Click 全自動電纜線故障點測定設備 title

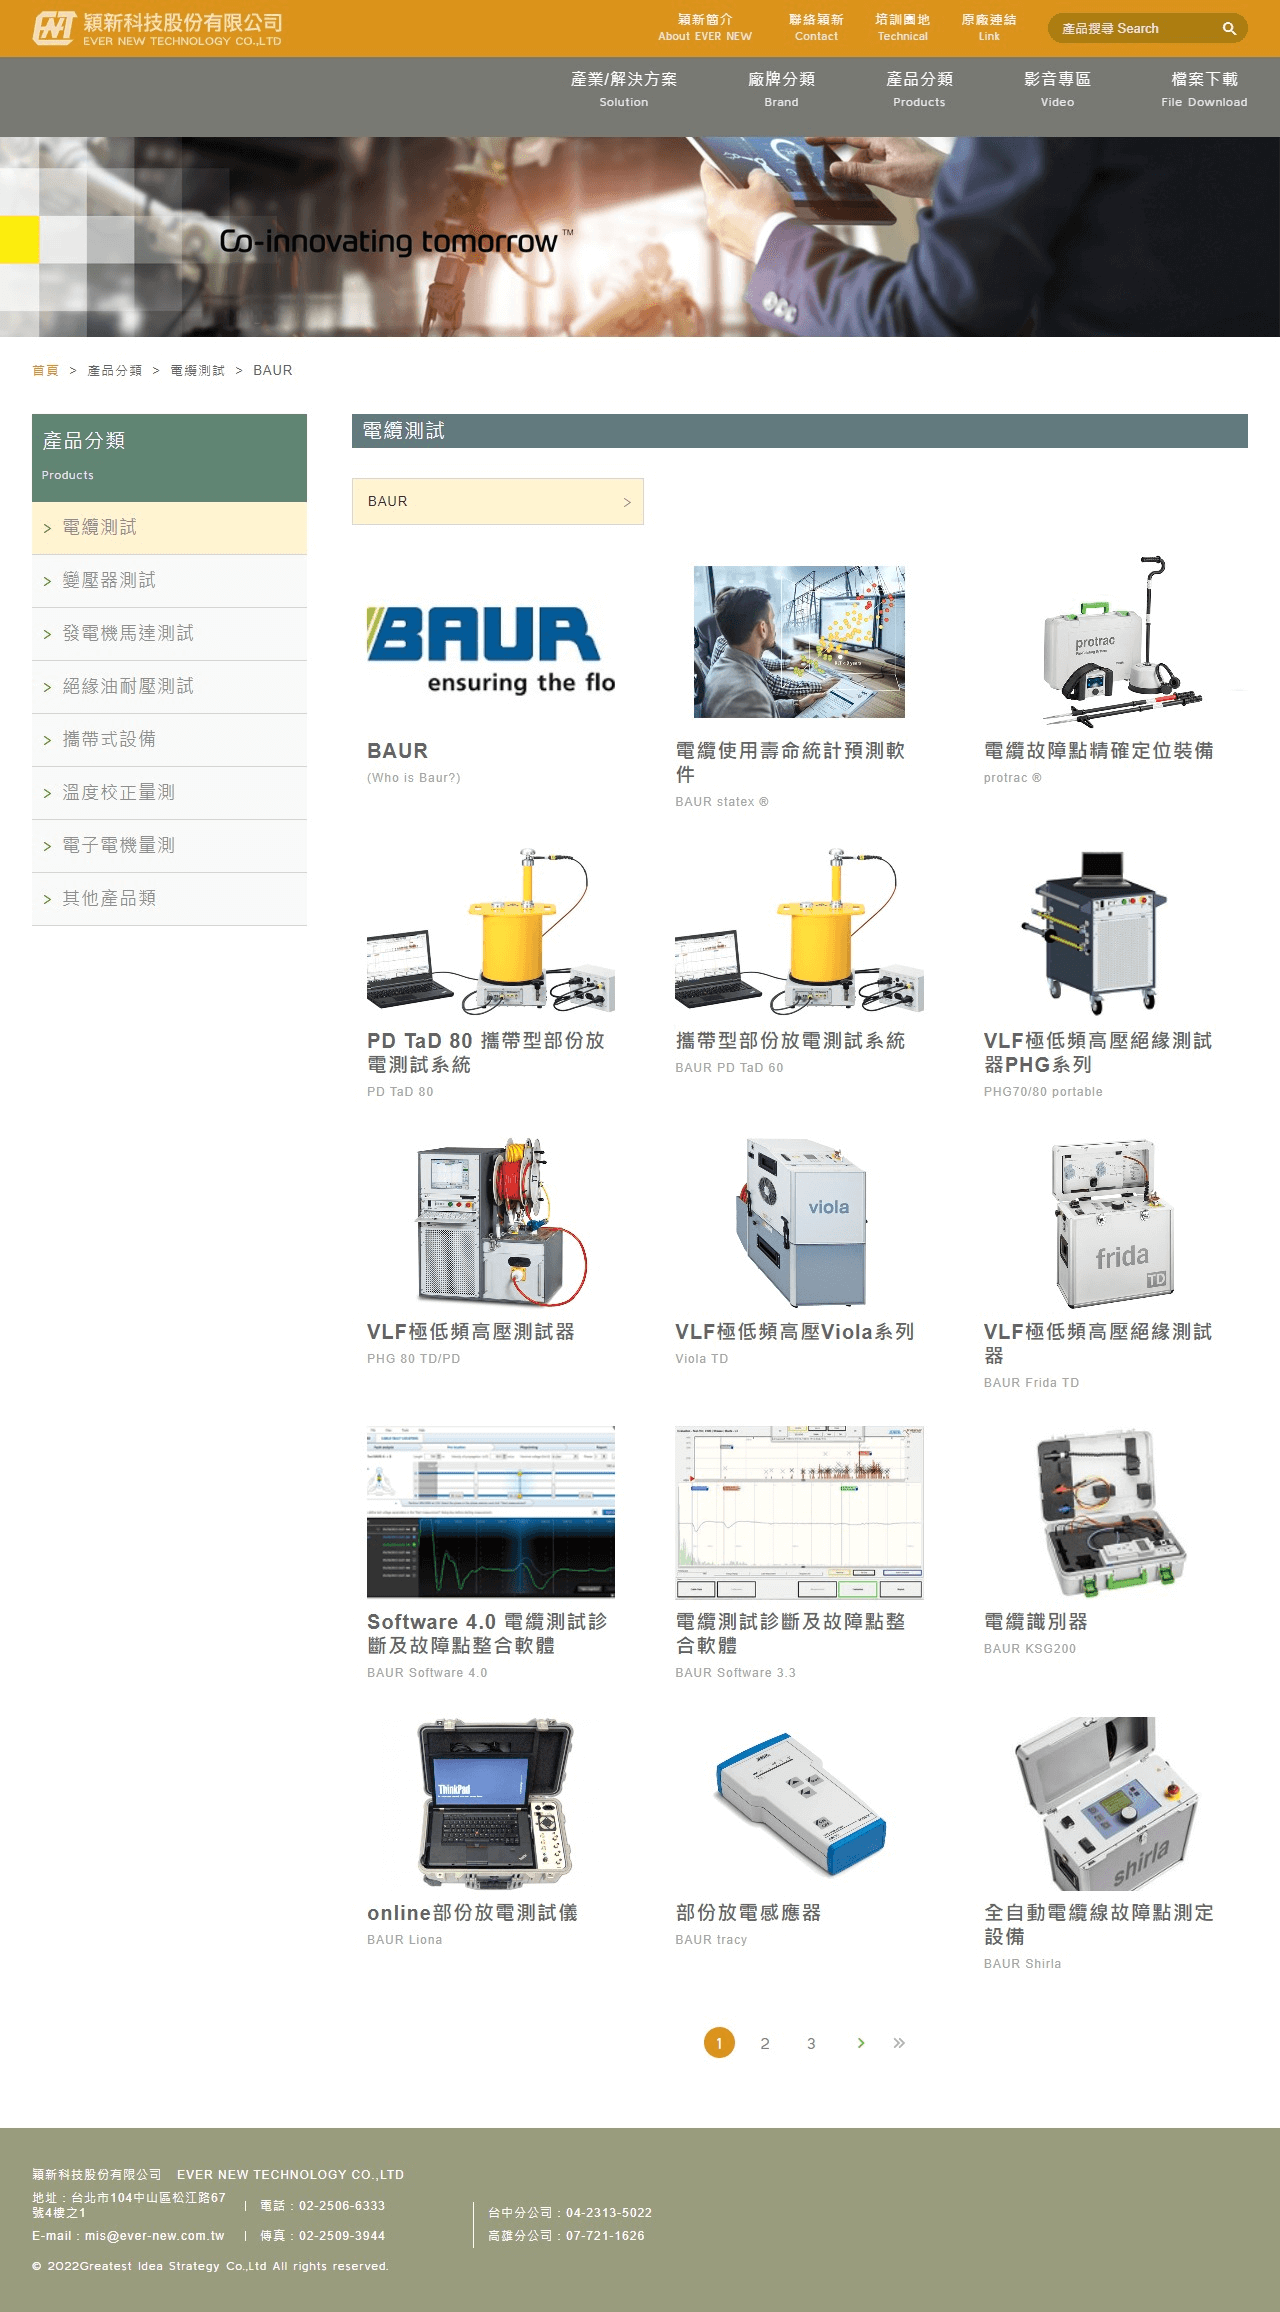pyautogui.click(x=1098, y=1924)
